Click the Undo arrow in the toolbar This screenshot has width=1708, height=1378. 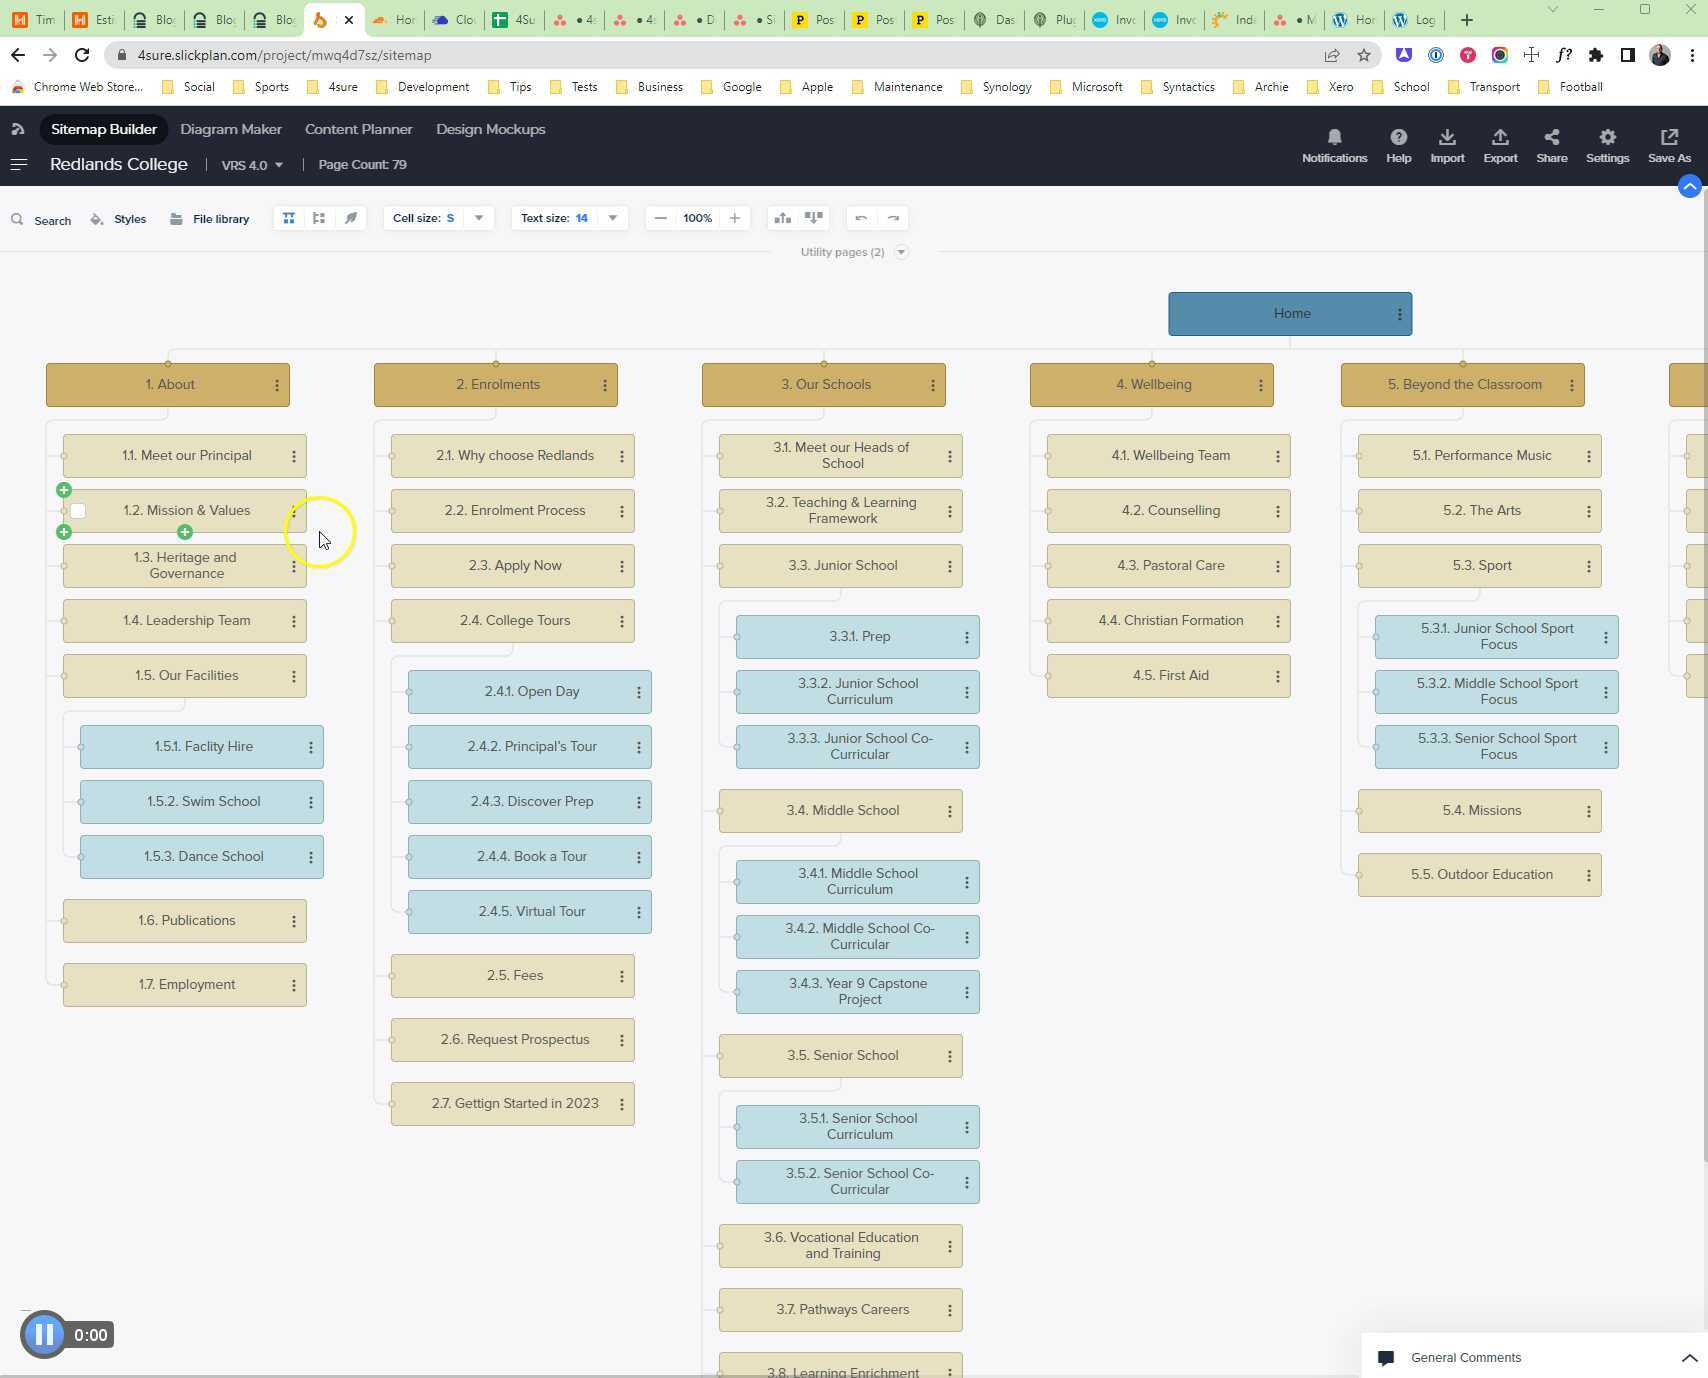tap(861, 217)
